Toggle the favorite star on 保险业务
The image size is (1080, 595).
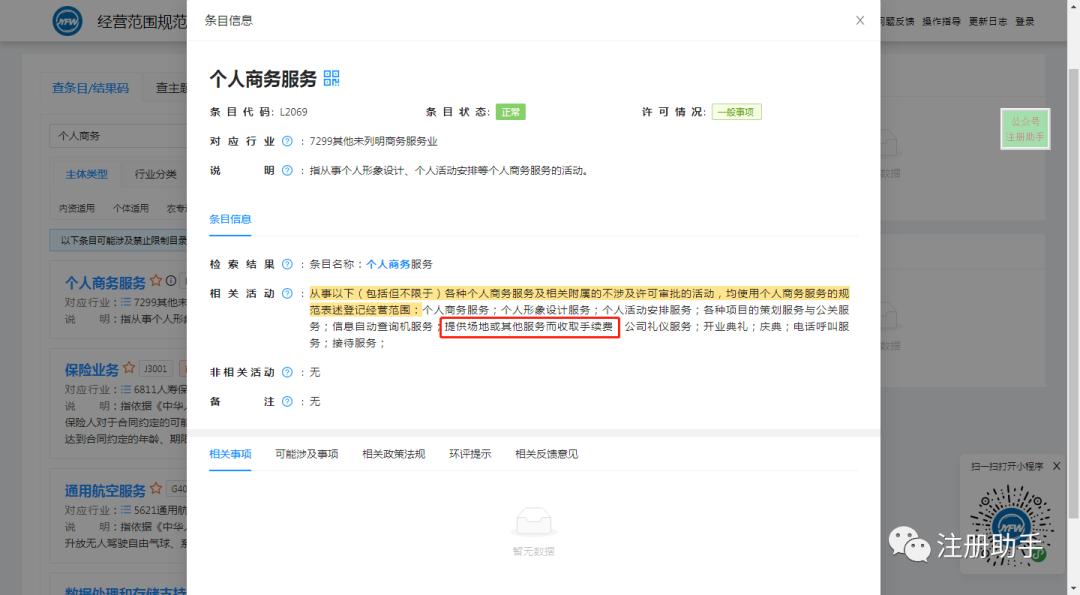128,367
